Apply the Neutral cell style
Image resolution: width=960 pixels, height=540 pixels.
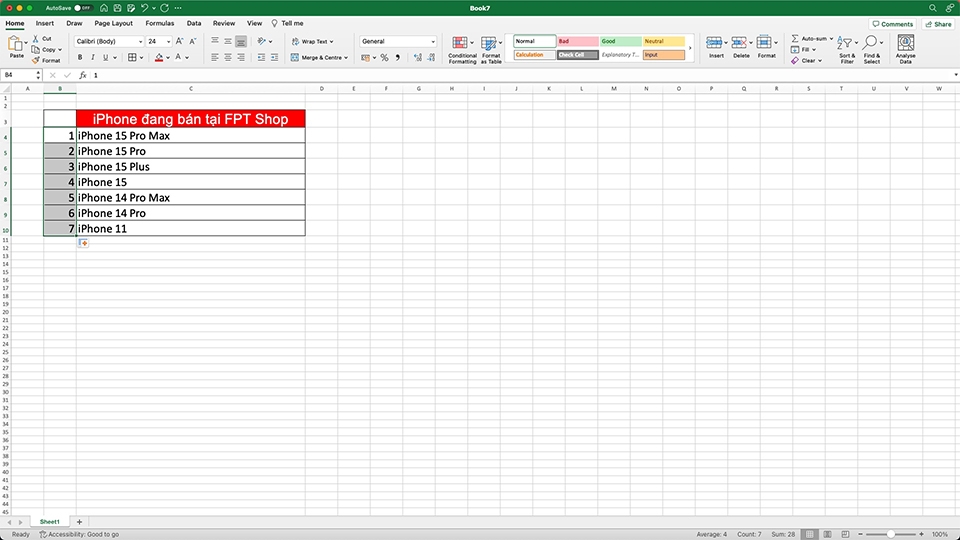point(664,41)
